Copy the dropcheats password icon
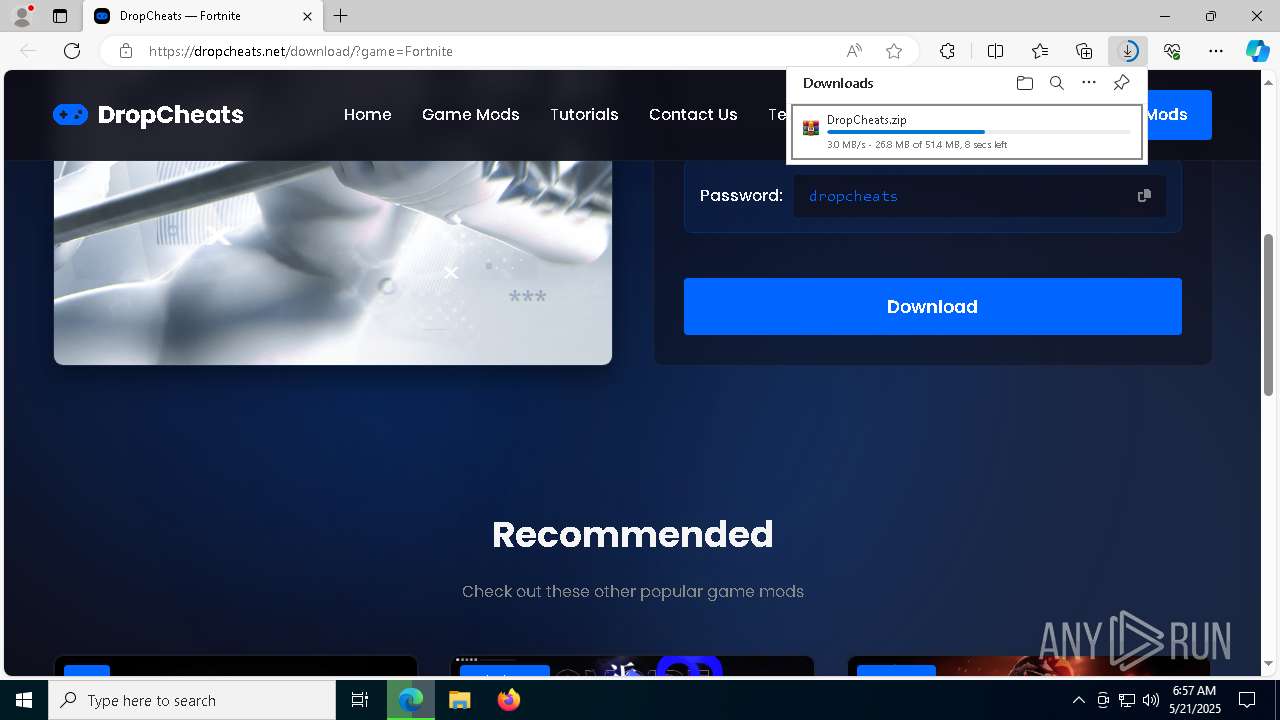Image resolution: width=1280 pixels, height=720 pixels. pos(1144,196)
